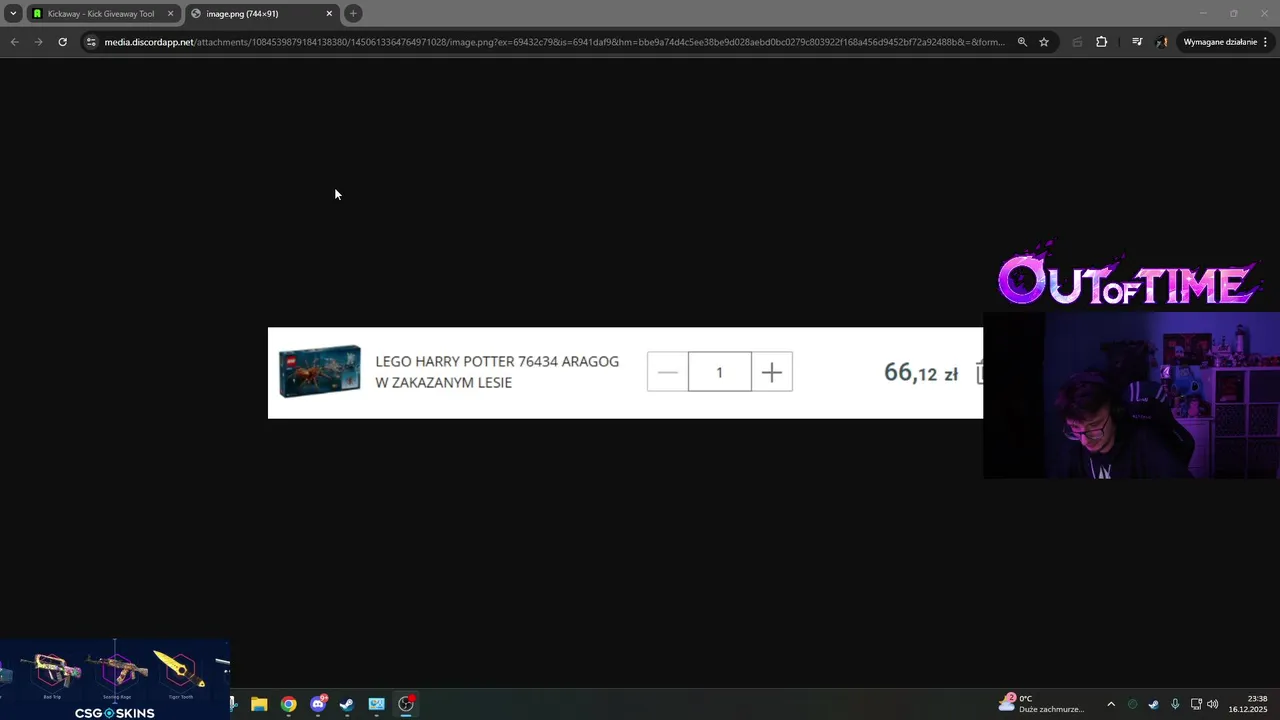This screenshot has height=720, width=1280.
Task: Open network settings tray icon
Action: click(1196, 704)
